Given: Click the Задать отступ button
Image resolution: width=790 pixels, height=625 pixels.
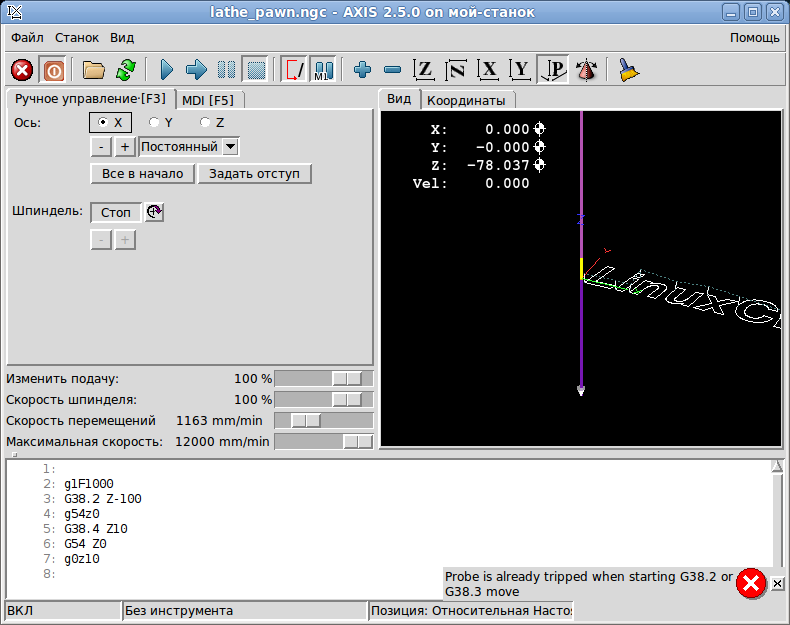Looking at the screenshot, I should (x=254, y=174).
